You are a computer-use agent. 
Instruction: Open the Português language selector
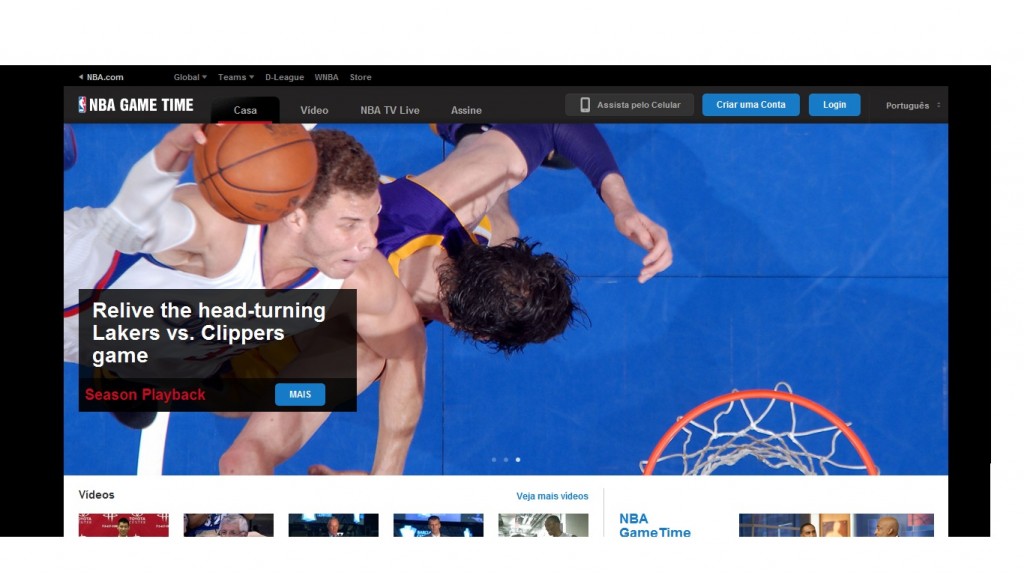(x=912, y=105)
